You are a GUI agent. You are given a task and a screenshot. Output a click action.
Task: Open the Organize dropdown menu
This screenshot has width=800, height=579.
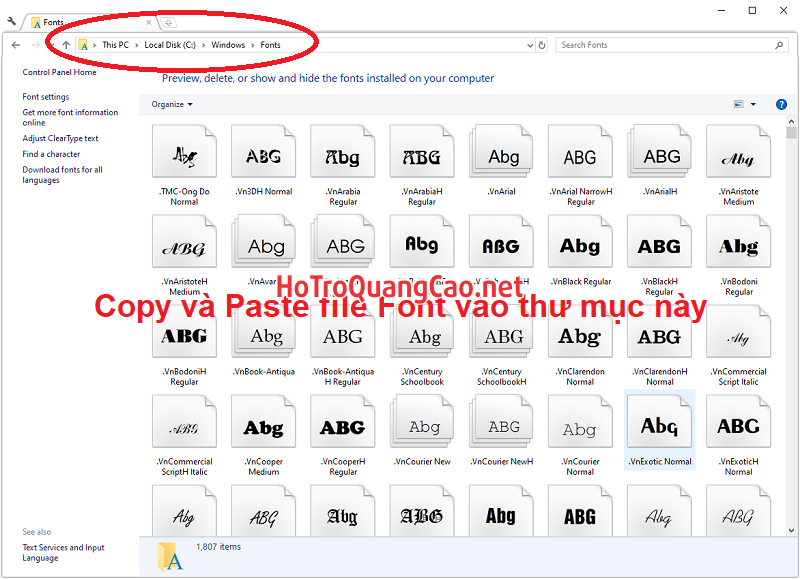pyautogui.click(x=172, y=104)
